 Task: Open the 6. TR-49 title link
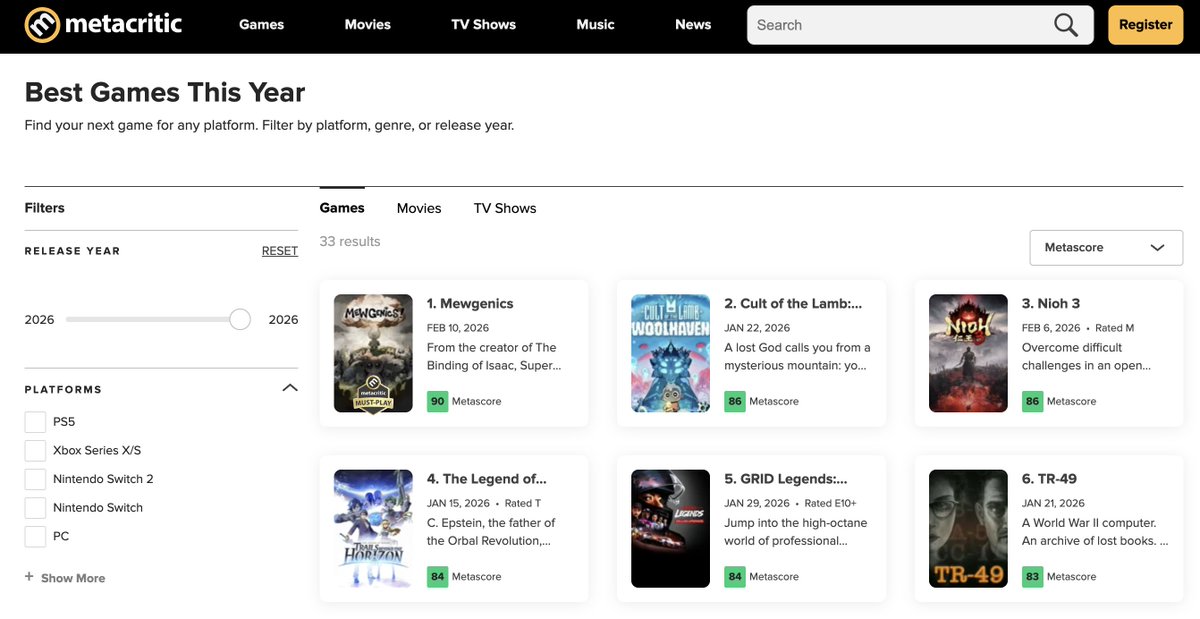[1049, 479]
